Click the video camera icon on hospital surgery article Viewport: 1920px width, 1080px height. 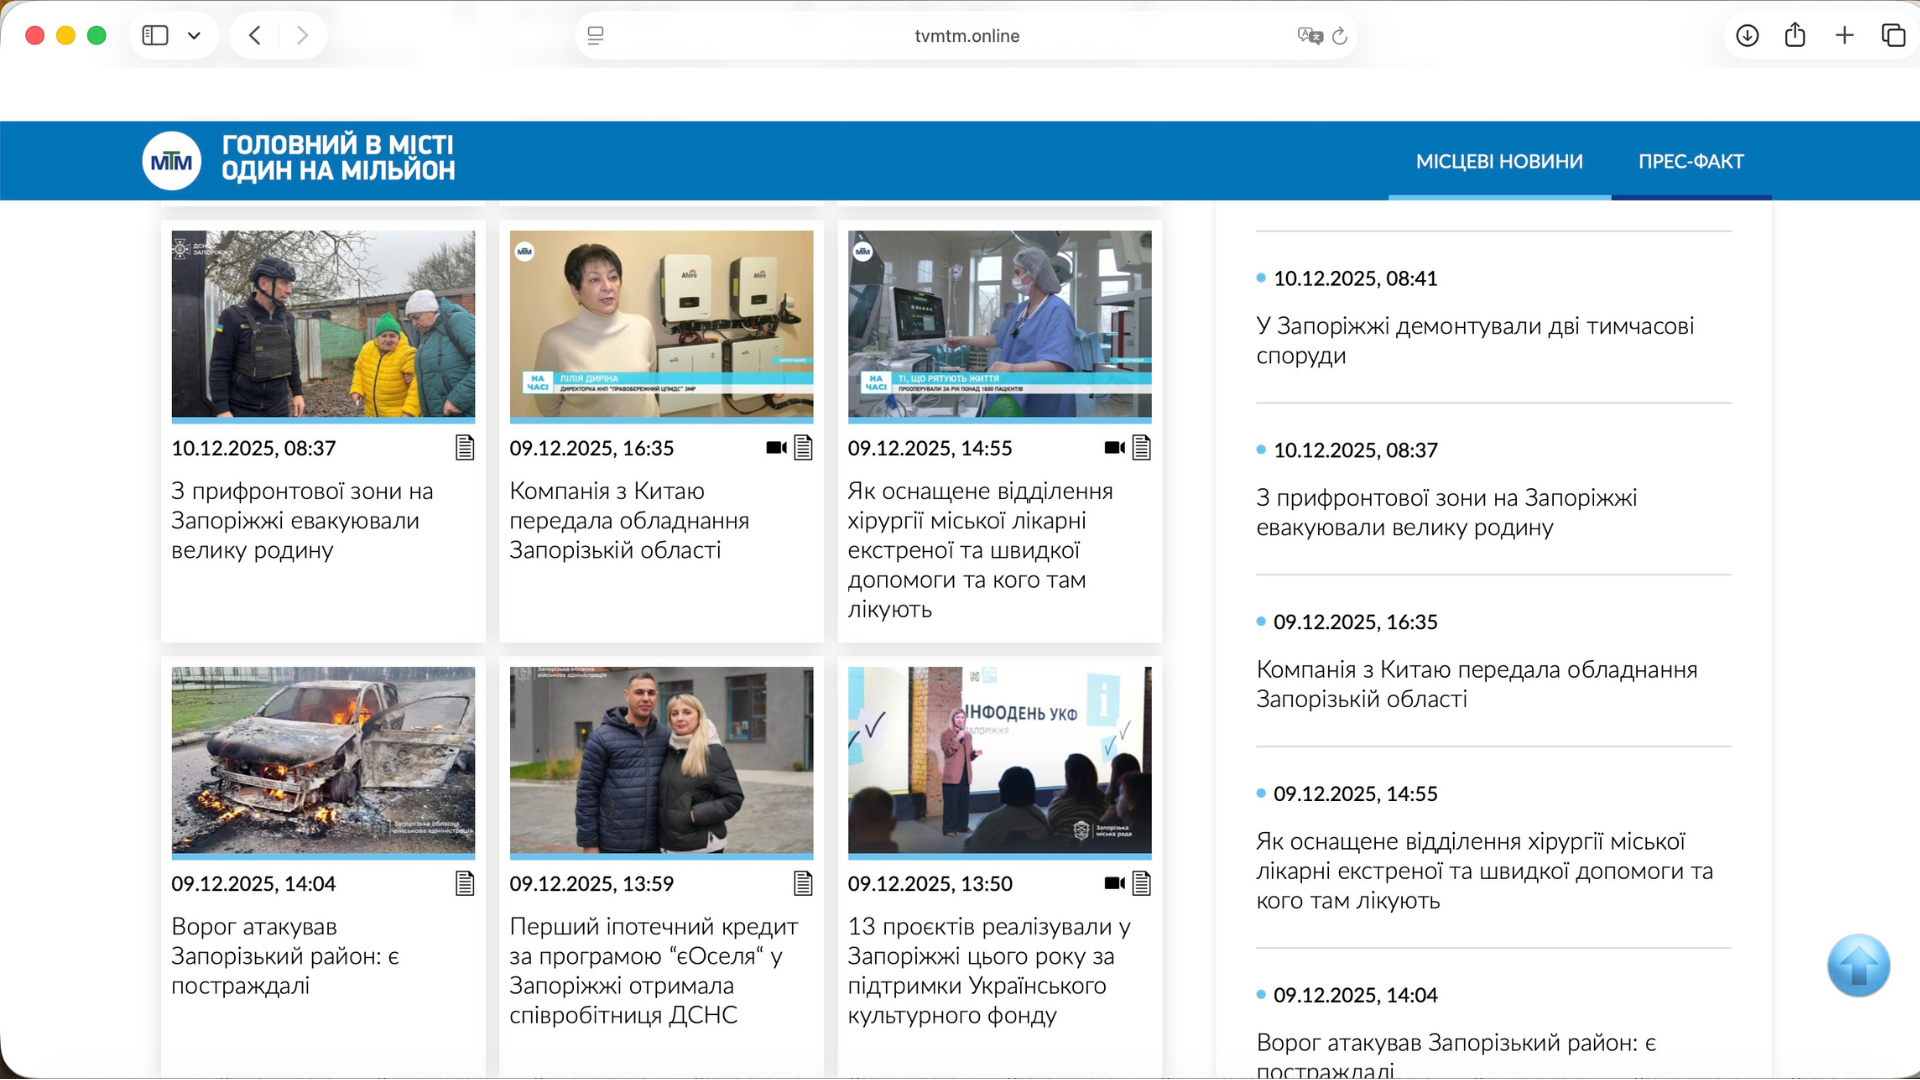[1113, 448]
